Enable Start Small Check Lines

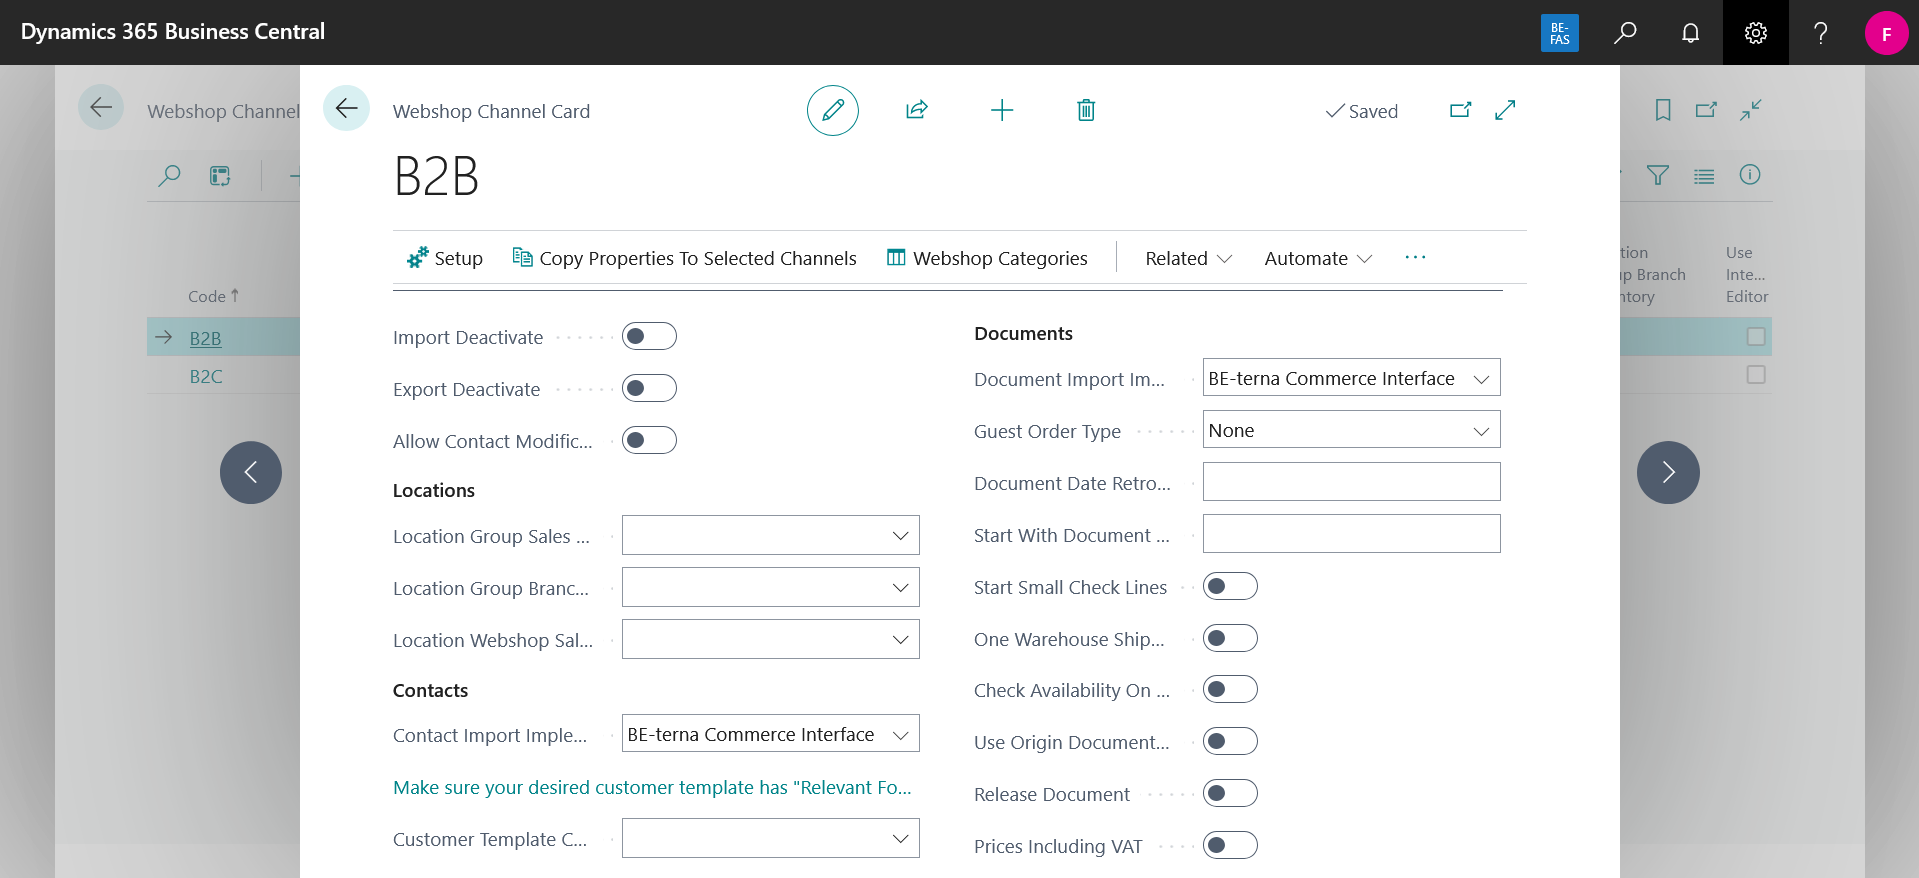pyautogui.click(x=1230, y=586)
